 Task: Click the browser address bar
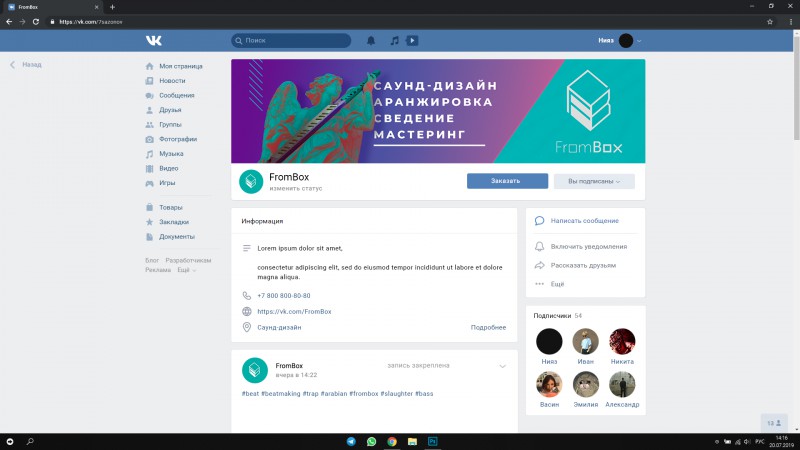pyautogui.click(x=403, y=22)
